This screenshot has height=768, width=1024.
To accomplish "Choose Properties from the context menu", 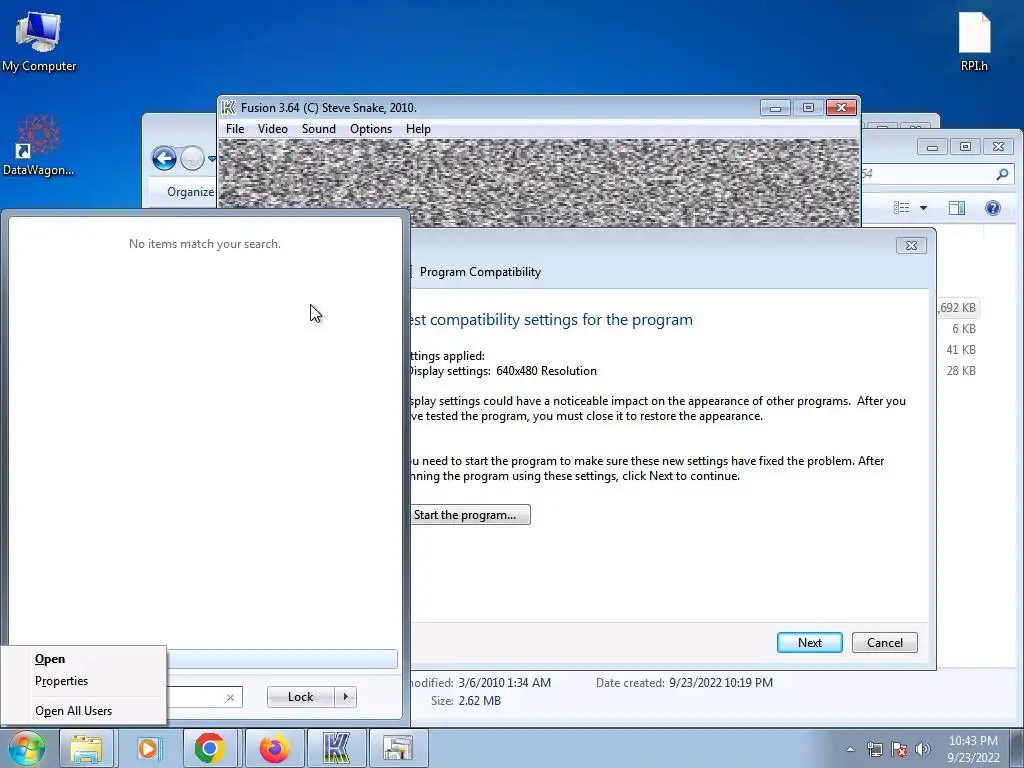I will point(84,680).
